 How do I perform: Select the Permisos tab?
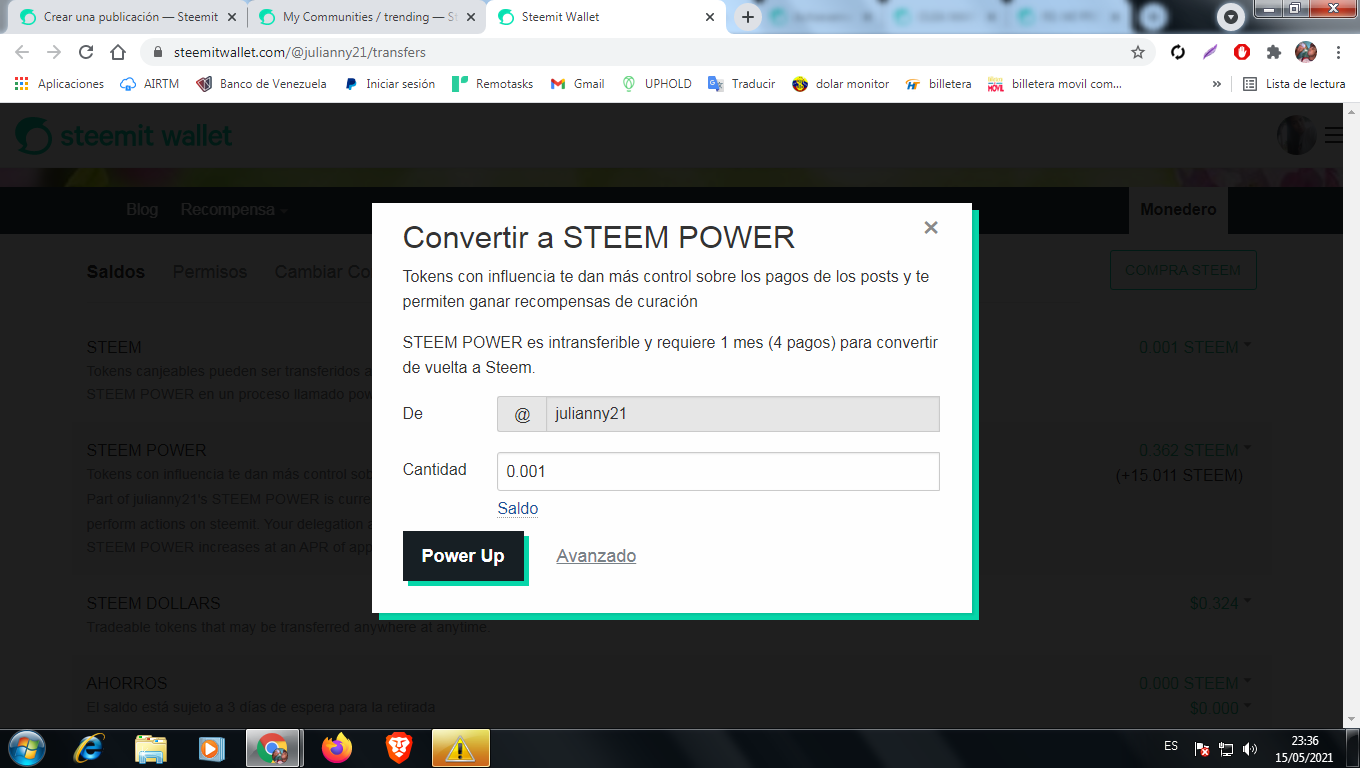[x=210, y=272]
